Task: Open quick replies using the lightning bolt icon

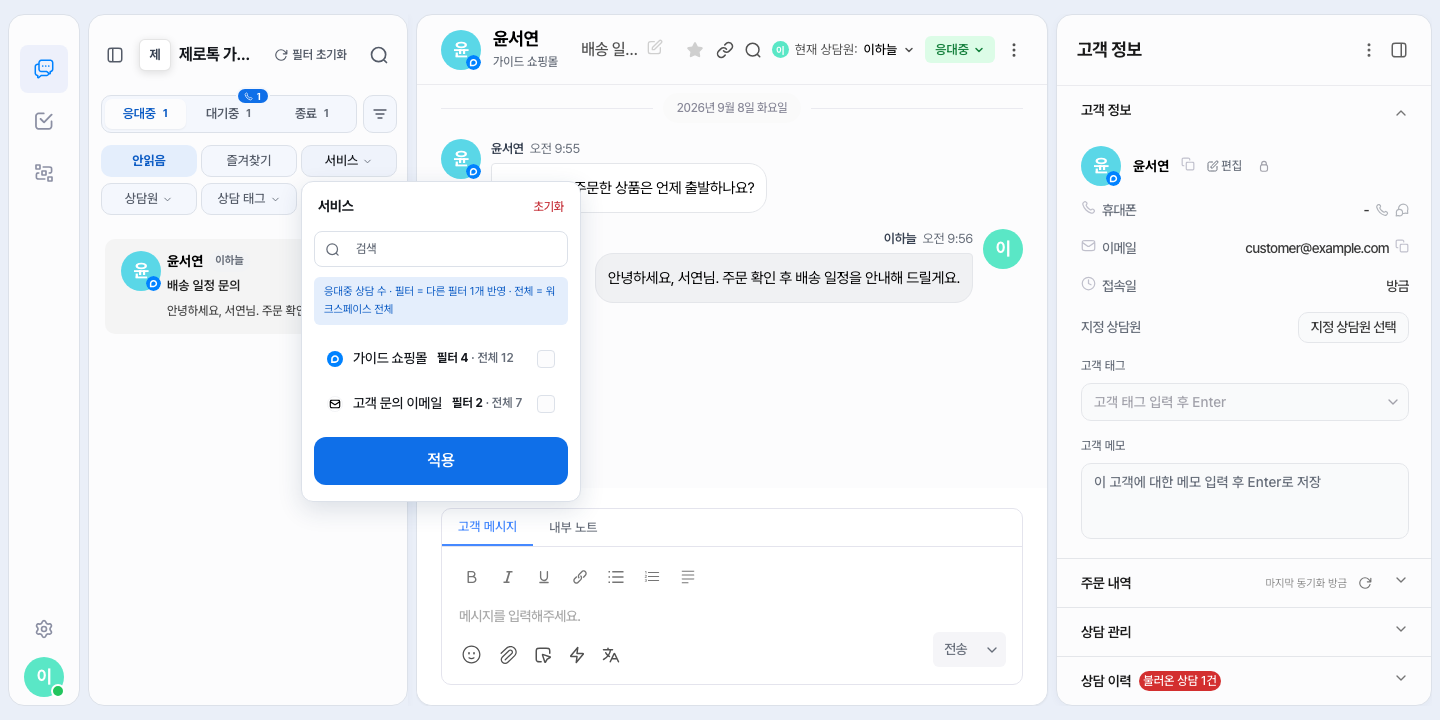Action: [x=577, y=655]
